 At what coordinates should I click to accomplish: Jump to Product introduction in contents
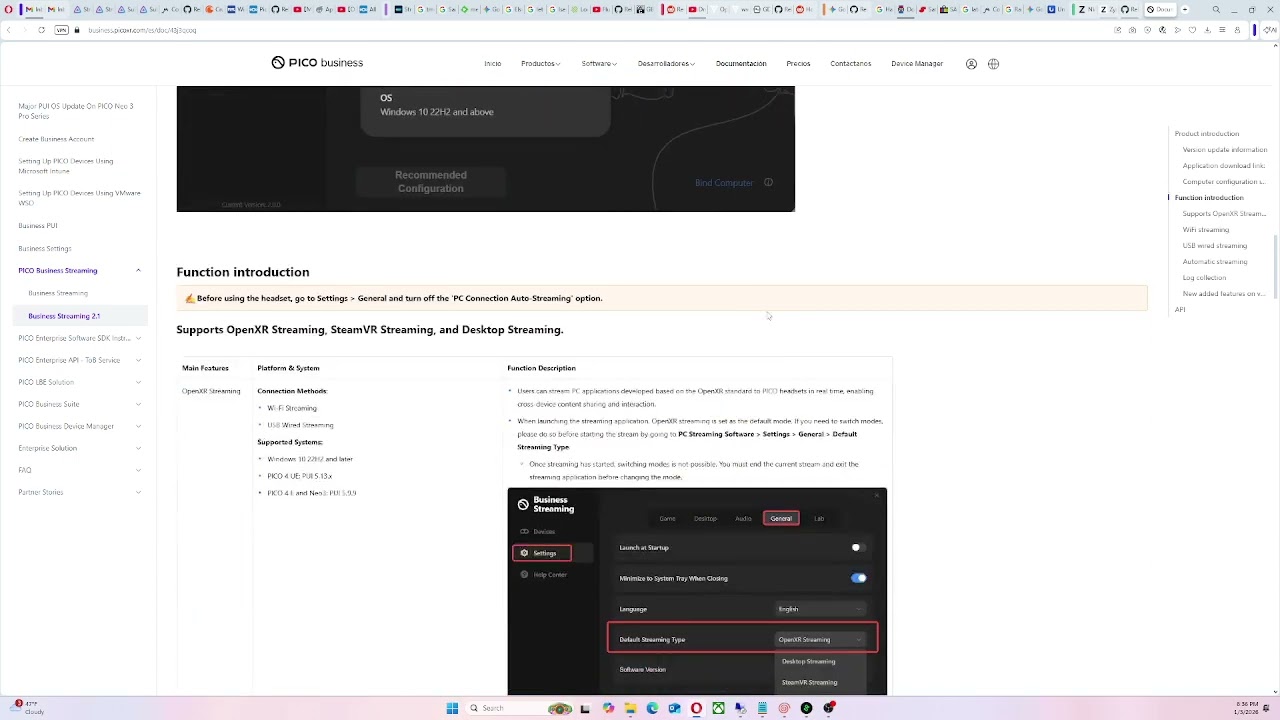tap(1207, 134)
